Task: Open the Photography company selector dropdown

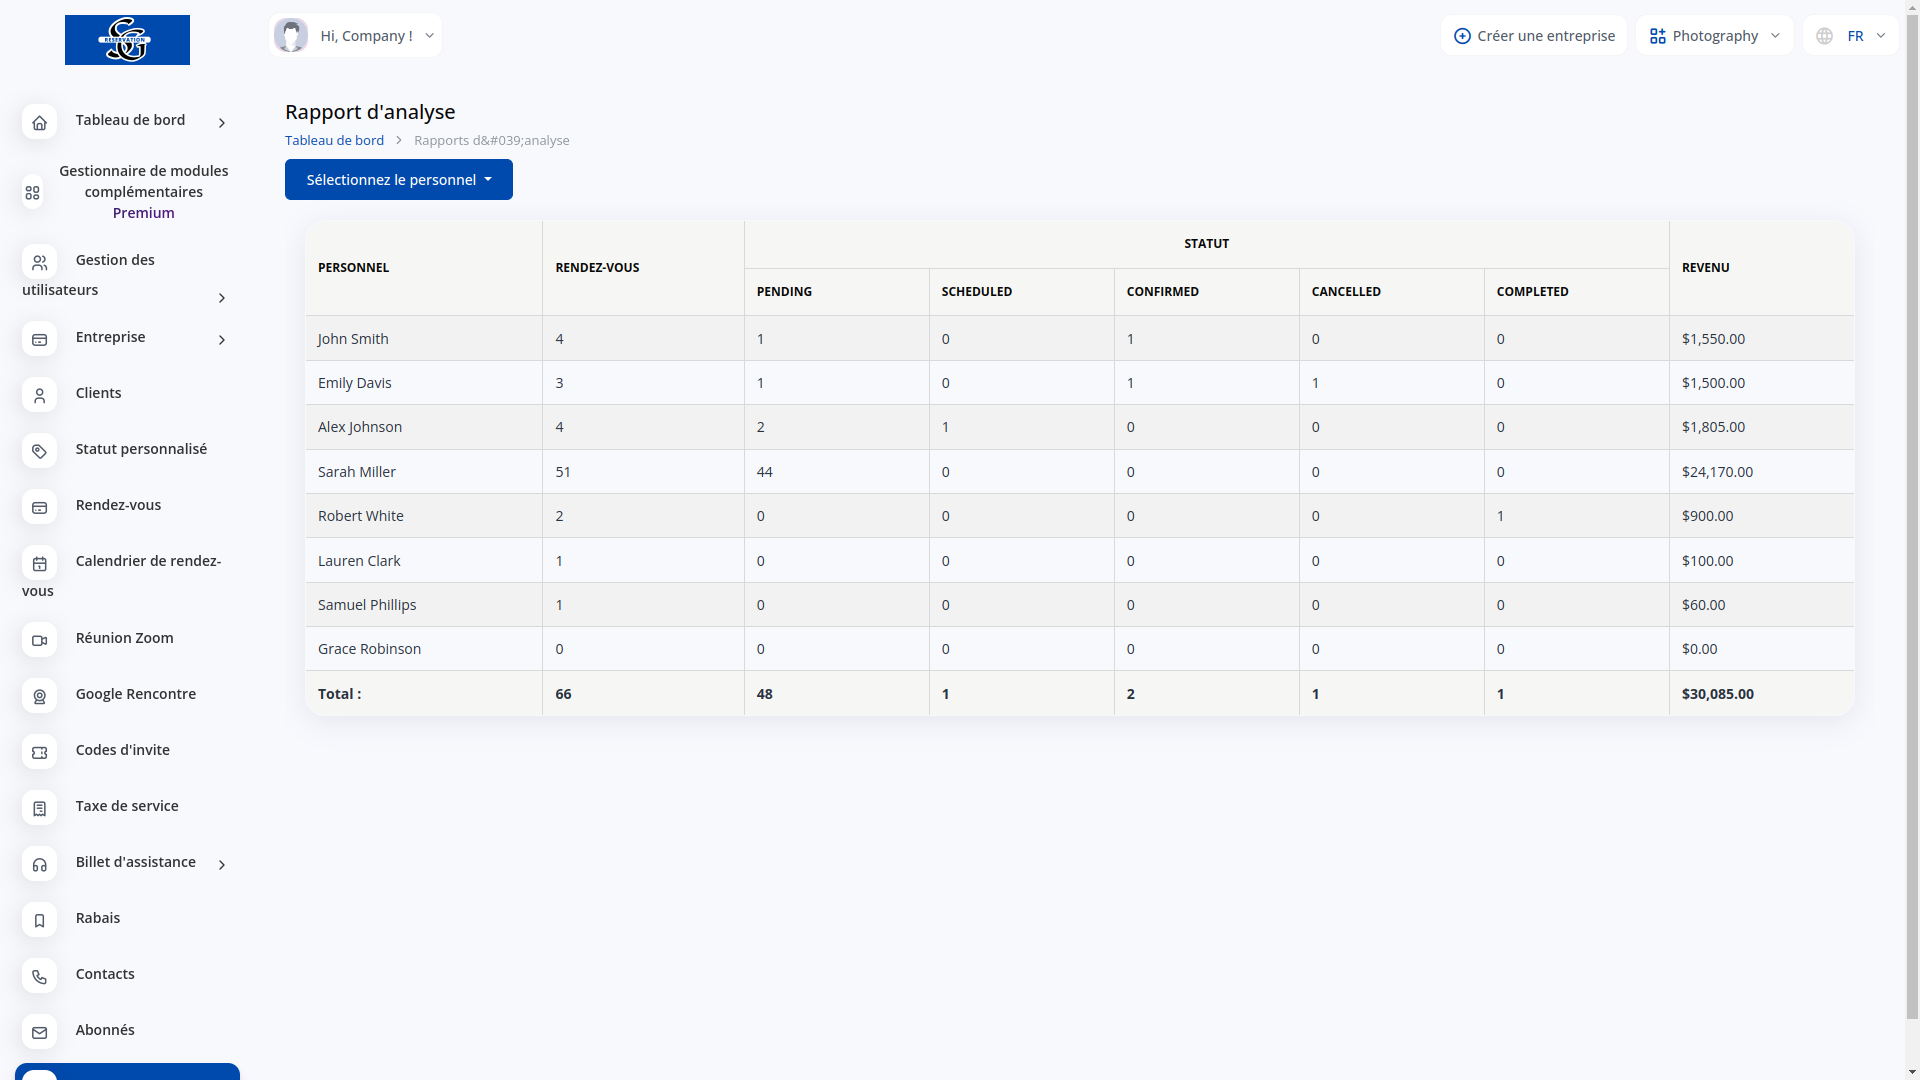Action: 1714,36
